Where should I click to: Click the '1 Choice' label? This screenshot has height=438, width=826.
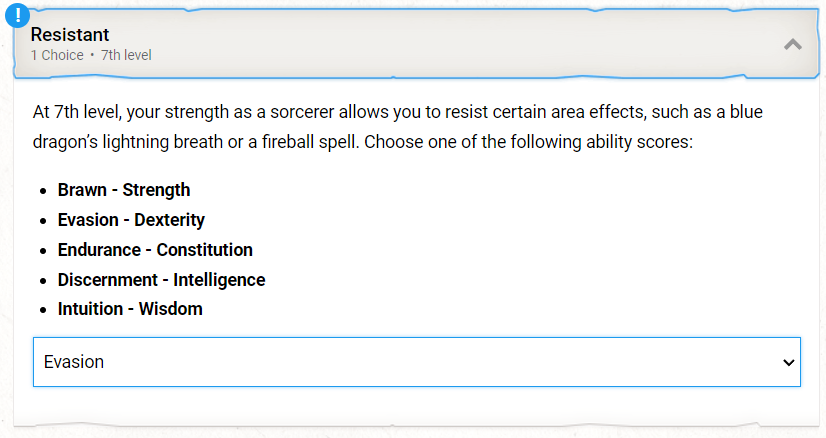[x=57, y=55]
